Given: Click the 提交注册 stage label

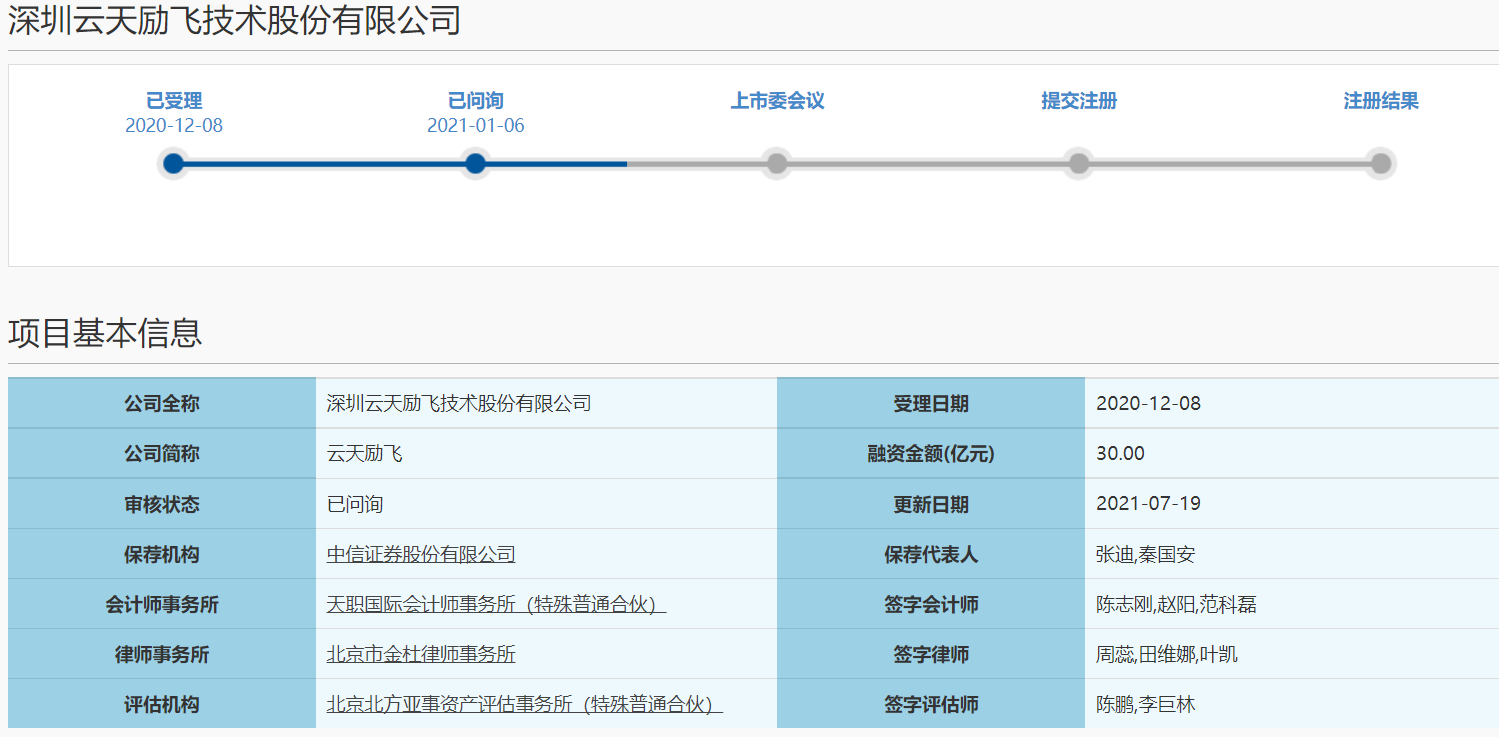Looking at the screenshot, I should pos(1079,101).
